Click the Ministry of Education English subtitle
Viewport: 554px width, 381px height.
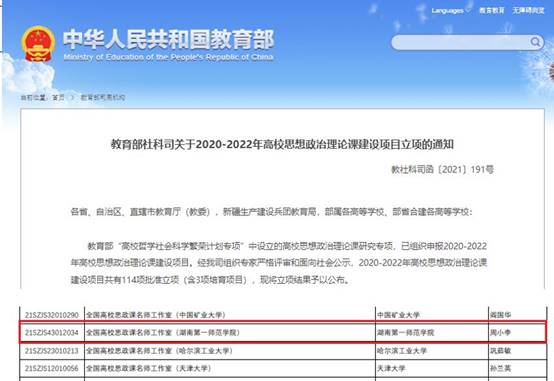point(169,57)
